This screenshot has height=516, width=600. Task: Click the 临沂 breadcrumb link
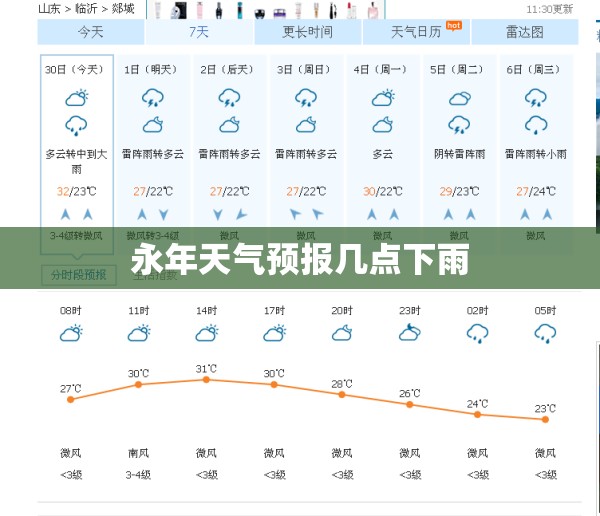coord(86,8)
